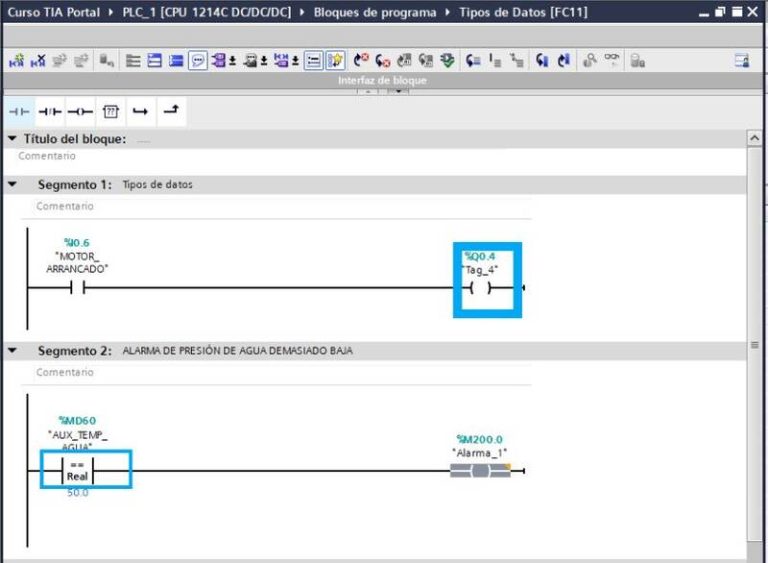Click Comentario field under Segmento 2
This screenshot has height=563, width=768.
click(65, 372)
